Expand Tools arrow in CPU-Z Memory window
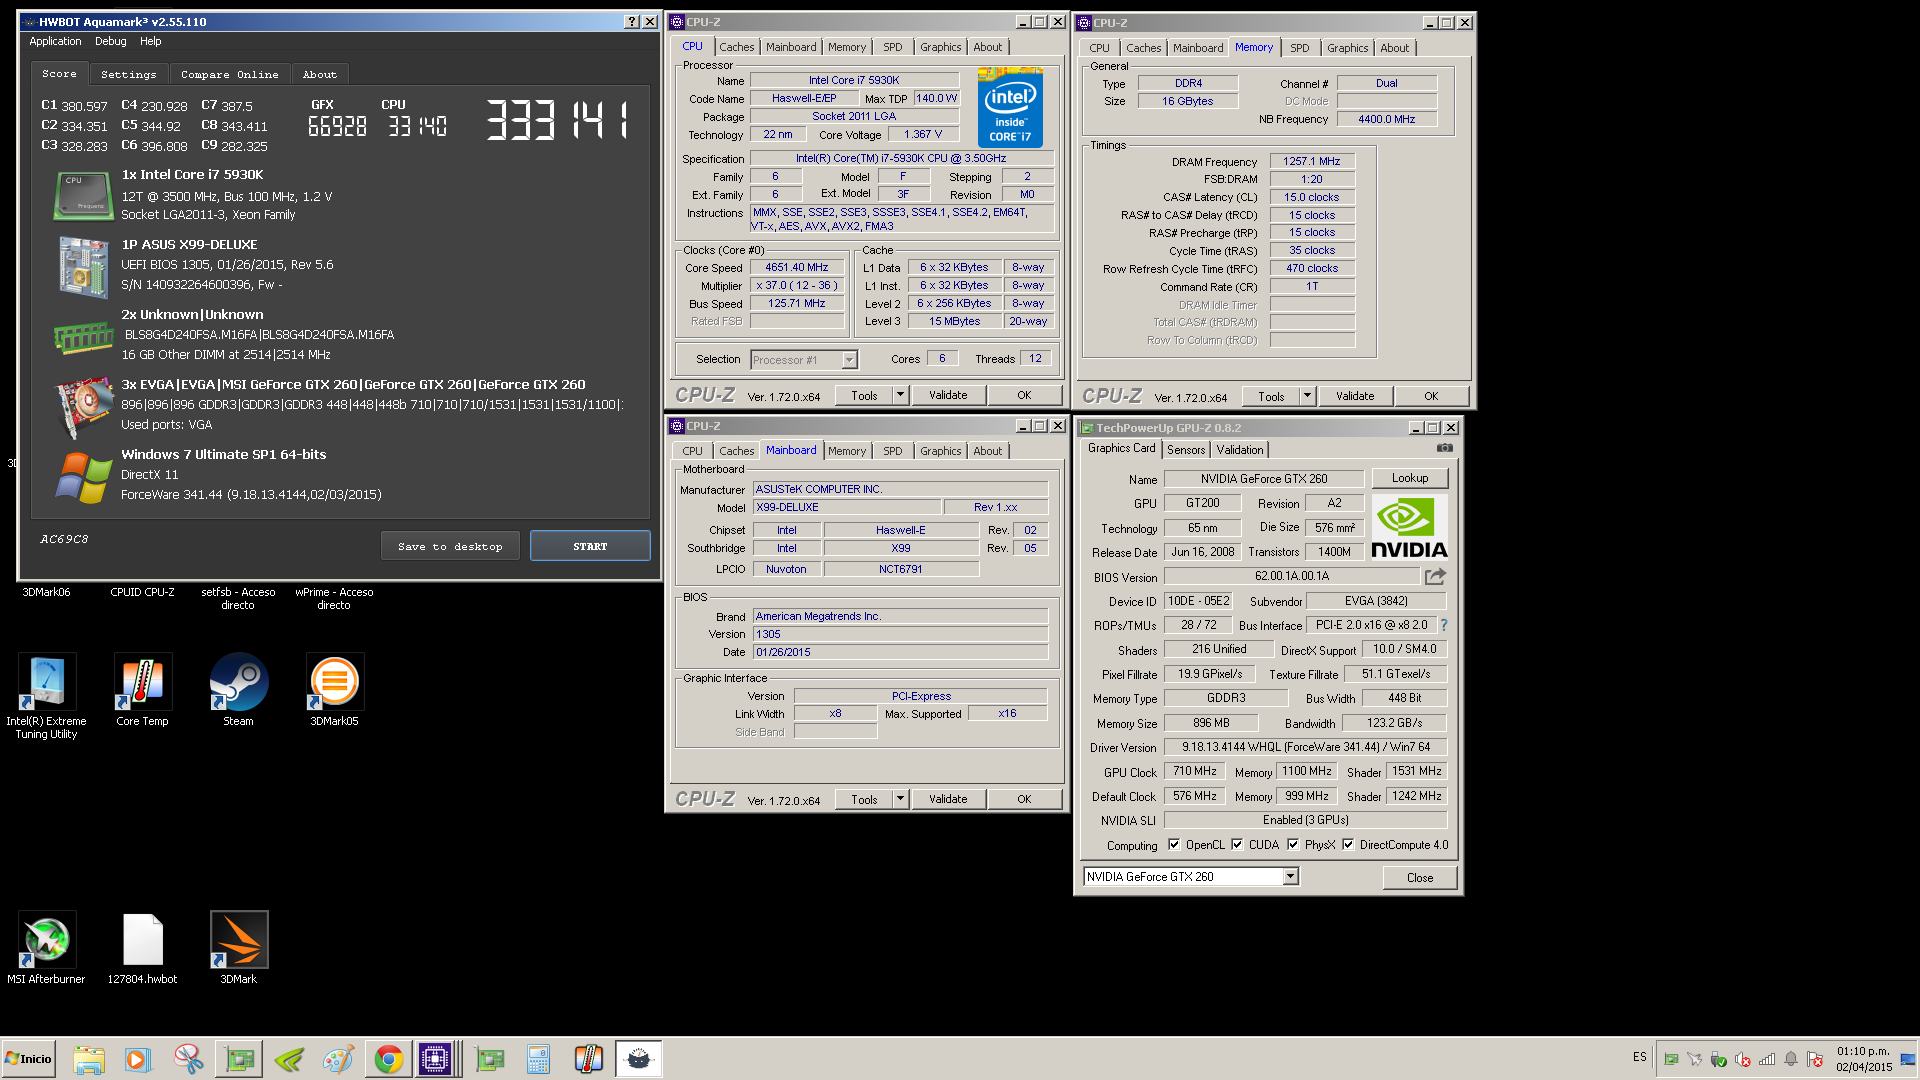The width and height of the screenshot is (1920, 1080). [x=1307, y=396]
